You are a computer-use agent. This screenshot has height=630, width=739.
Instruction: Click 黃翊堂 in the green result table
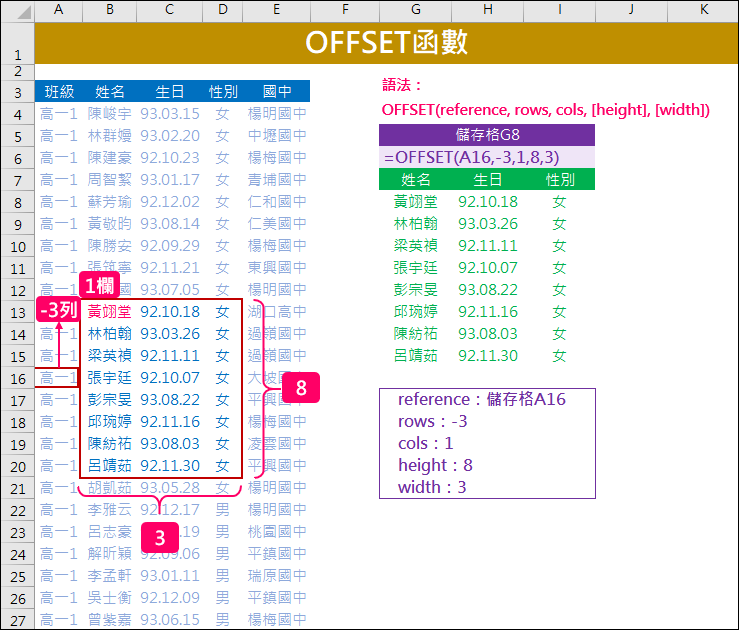click(x=416, y=202)
